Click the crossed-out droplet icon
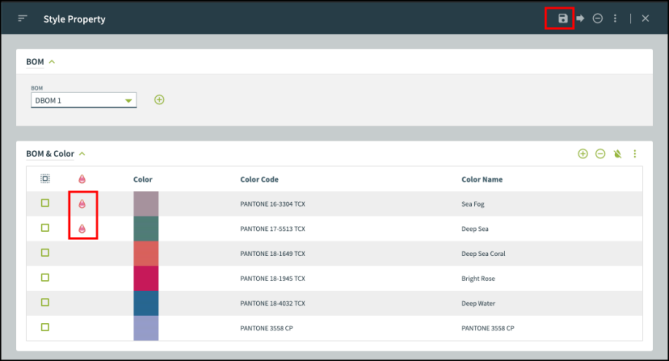This screenshot has height=361, width=669. click(x=617, y=154)
